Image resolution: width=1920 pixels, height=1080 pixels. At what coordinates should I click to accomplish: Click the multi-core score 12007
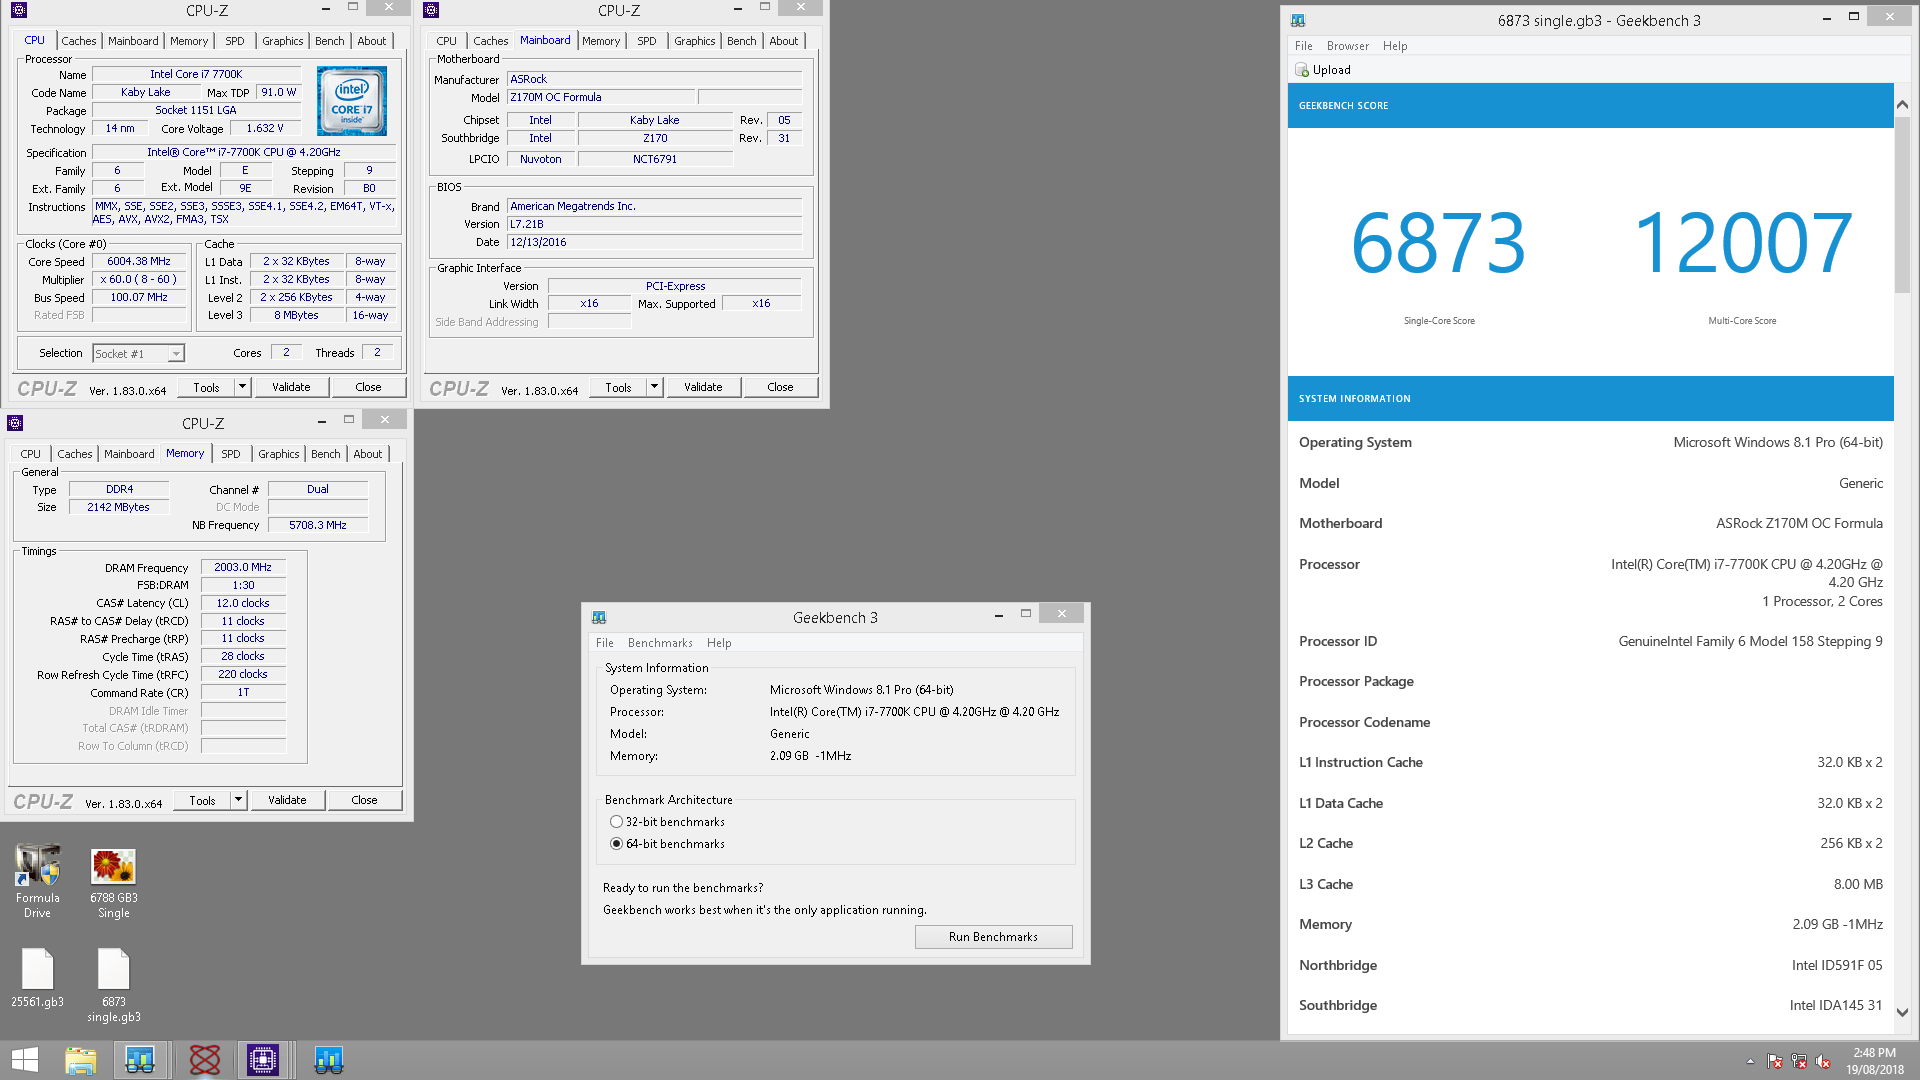1742,243
